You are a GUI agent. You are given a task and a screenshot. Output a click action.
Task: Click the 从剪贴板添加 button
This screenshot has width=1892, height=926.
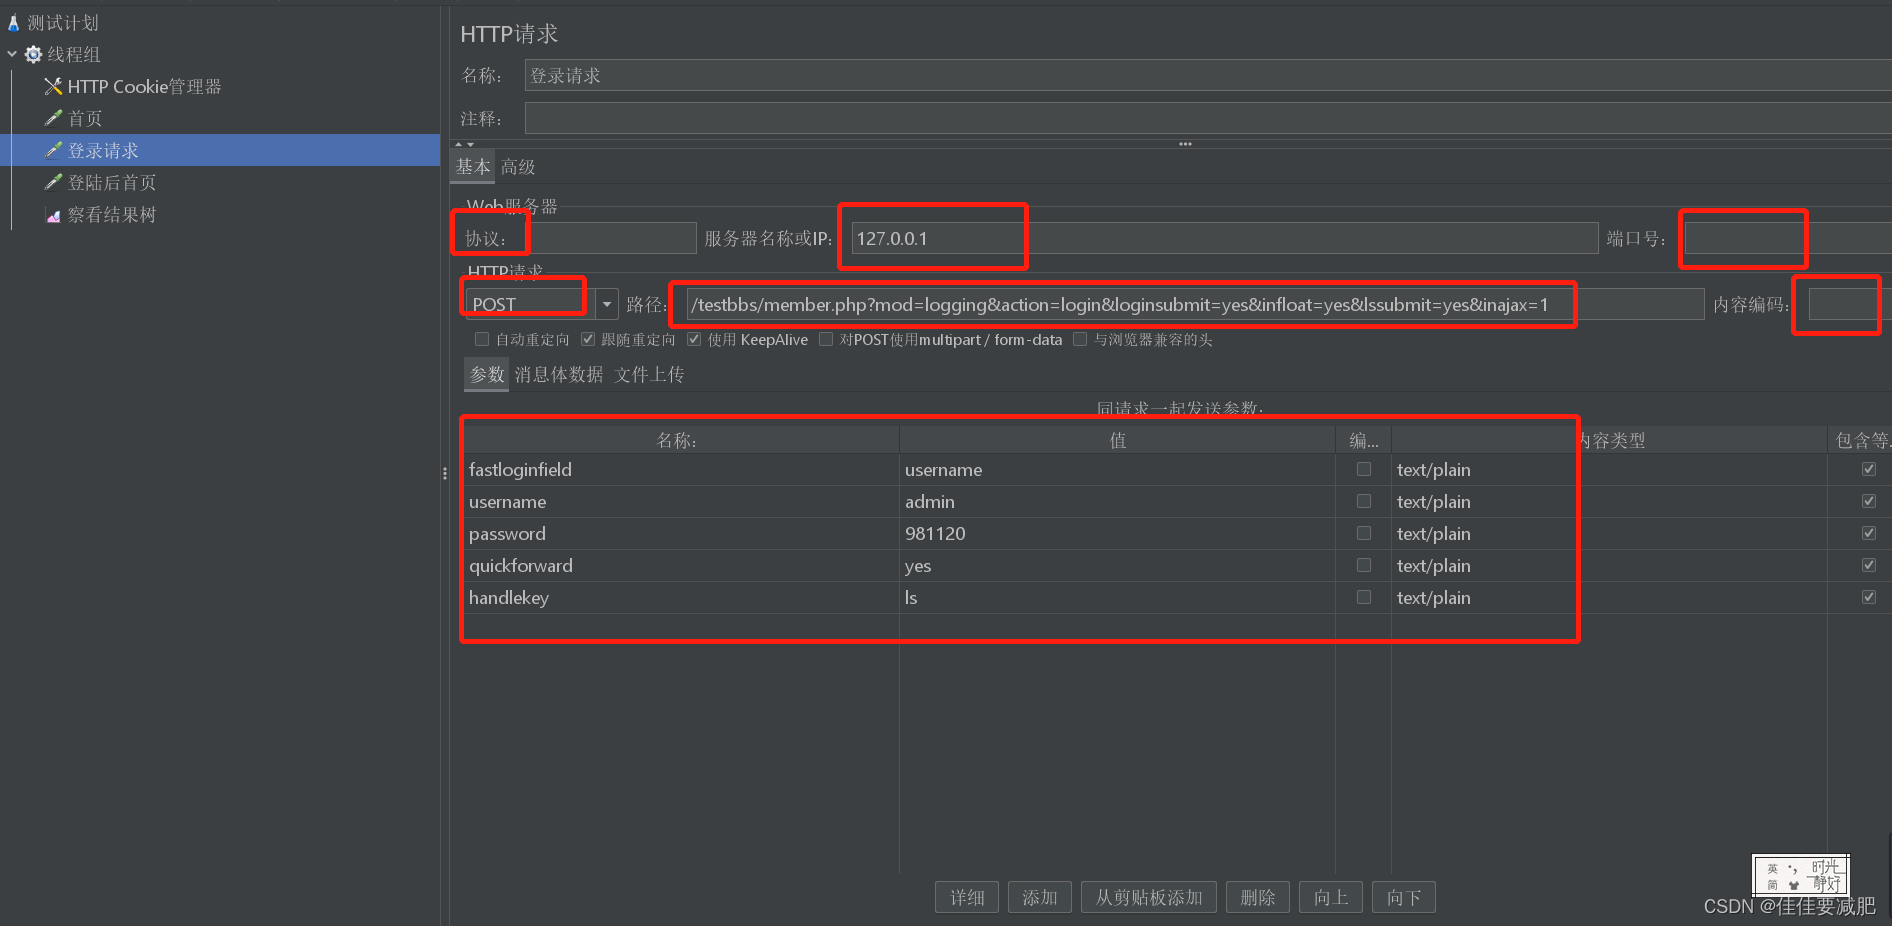[x=1149, y=897]
